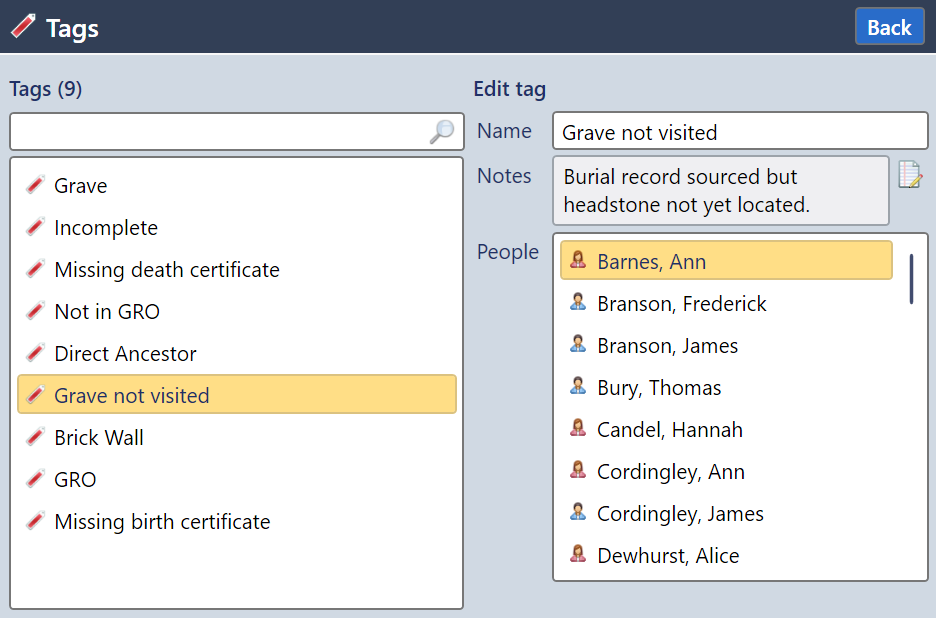Click the search magnifier icon
The height and width of the screenshot is (618, 936).
pos(441,131)
